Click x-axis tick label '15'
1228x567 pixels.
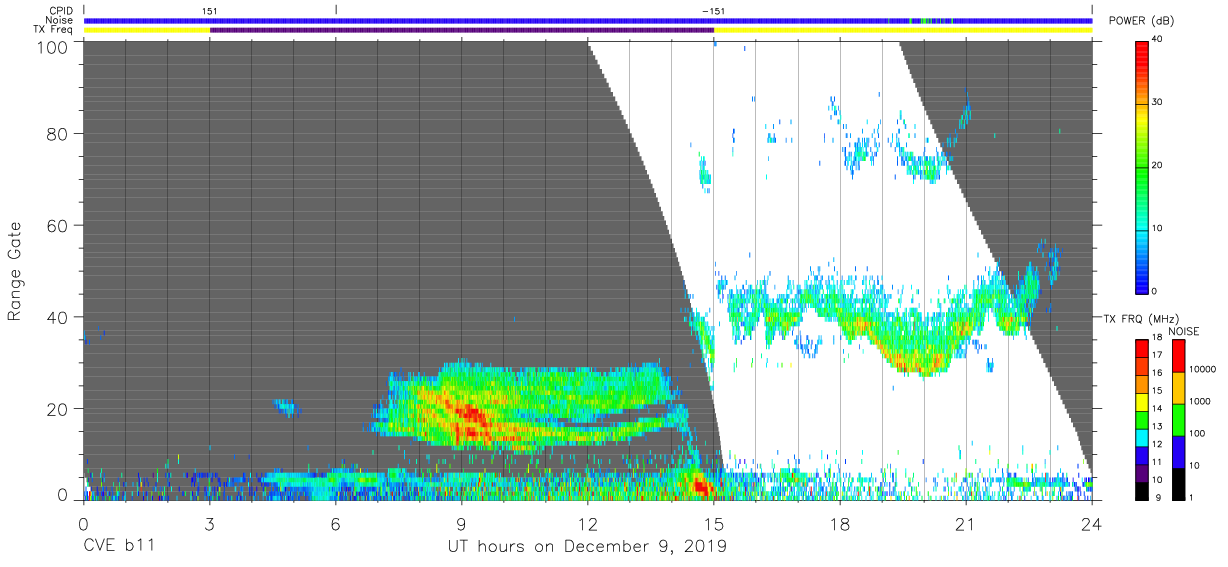click(x=713, y=524)
